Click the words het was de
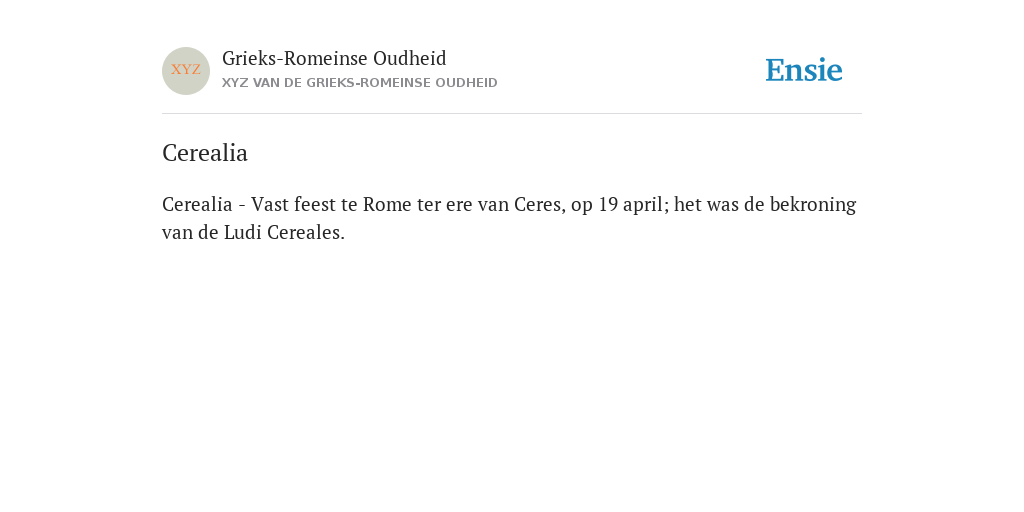 [719, 204]
